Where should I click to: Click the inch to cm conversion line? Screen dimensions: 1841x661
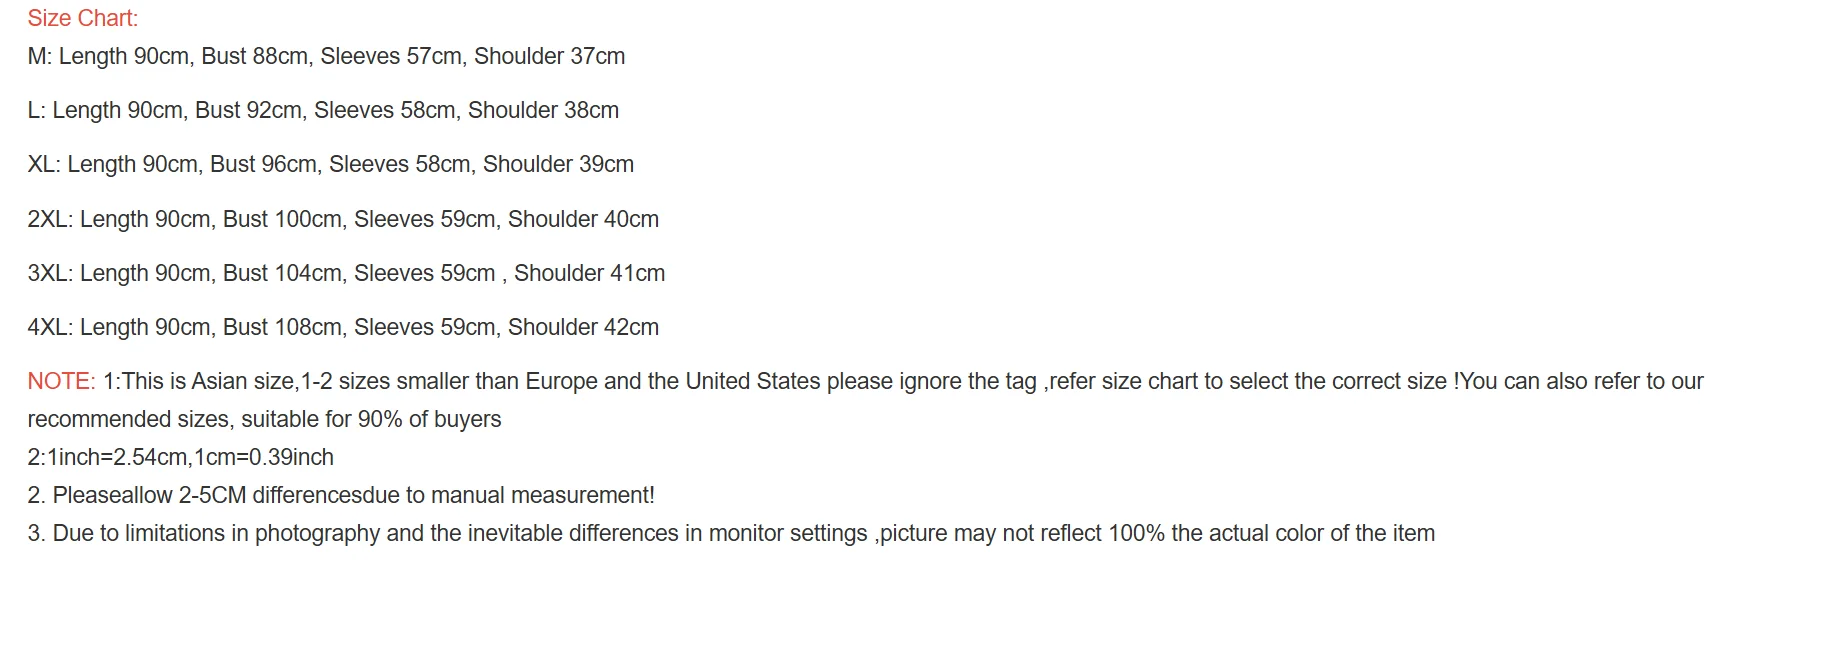180,457
